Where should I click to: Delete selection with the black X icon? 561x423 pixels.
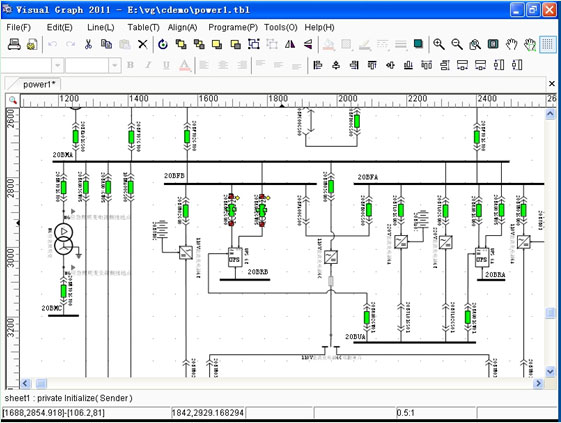[x=143, y=44]
